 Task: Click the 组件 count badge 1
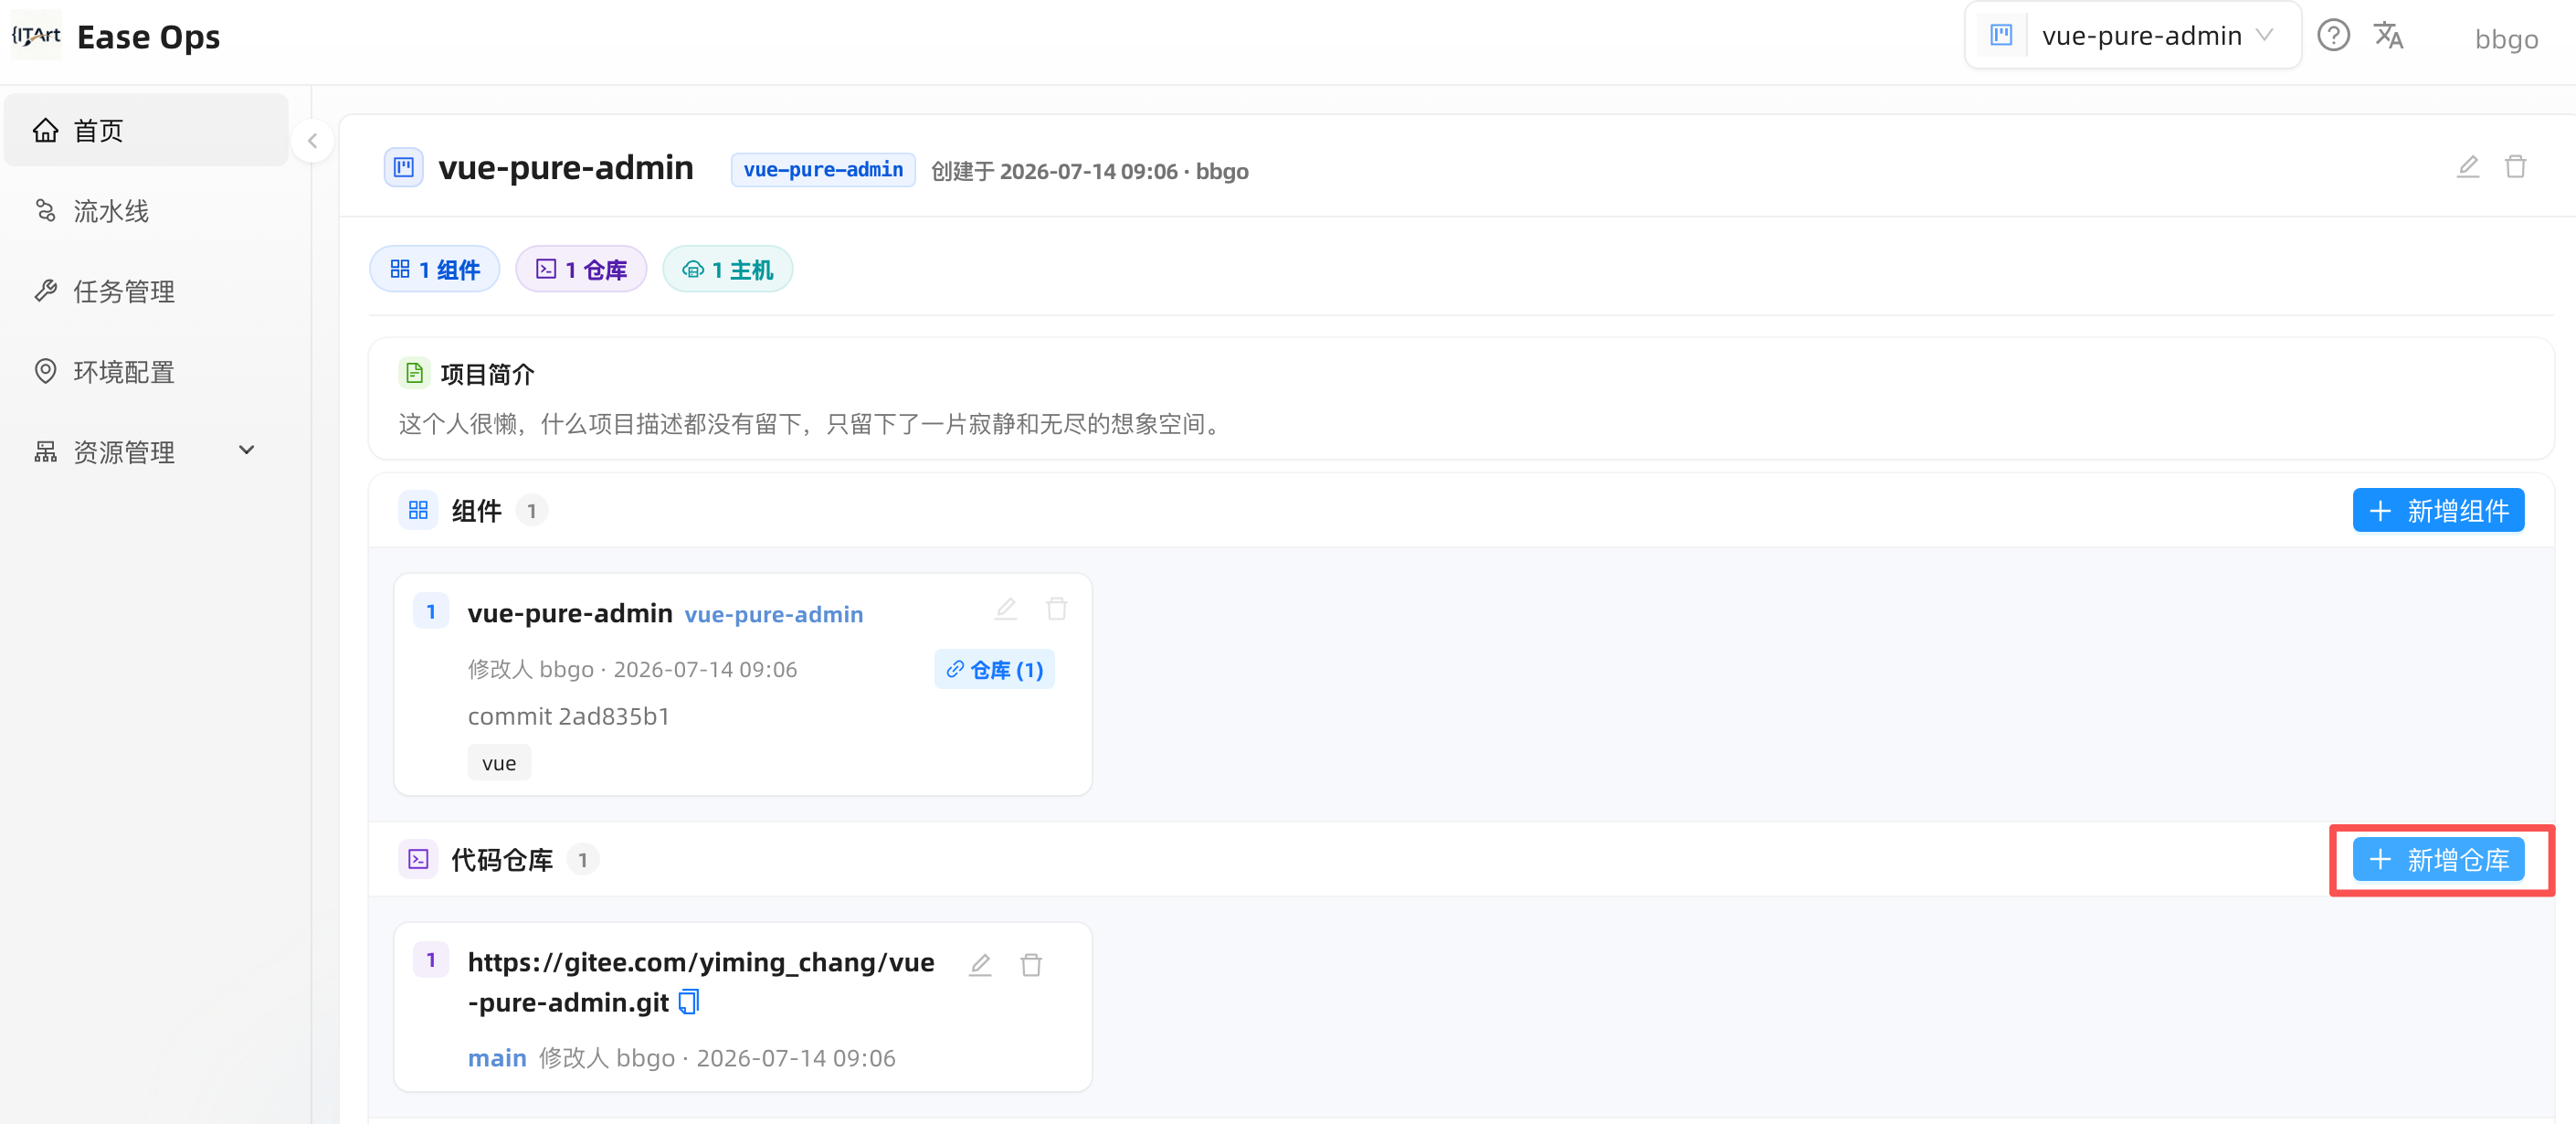531,511
